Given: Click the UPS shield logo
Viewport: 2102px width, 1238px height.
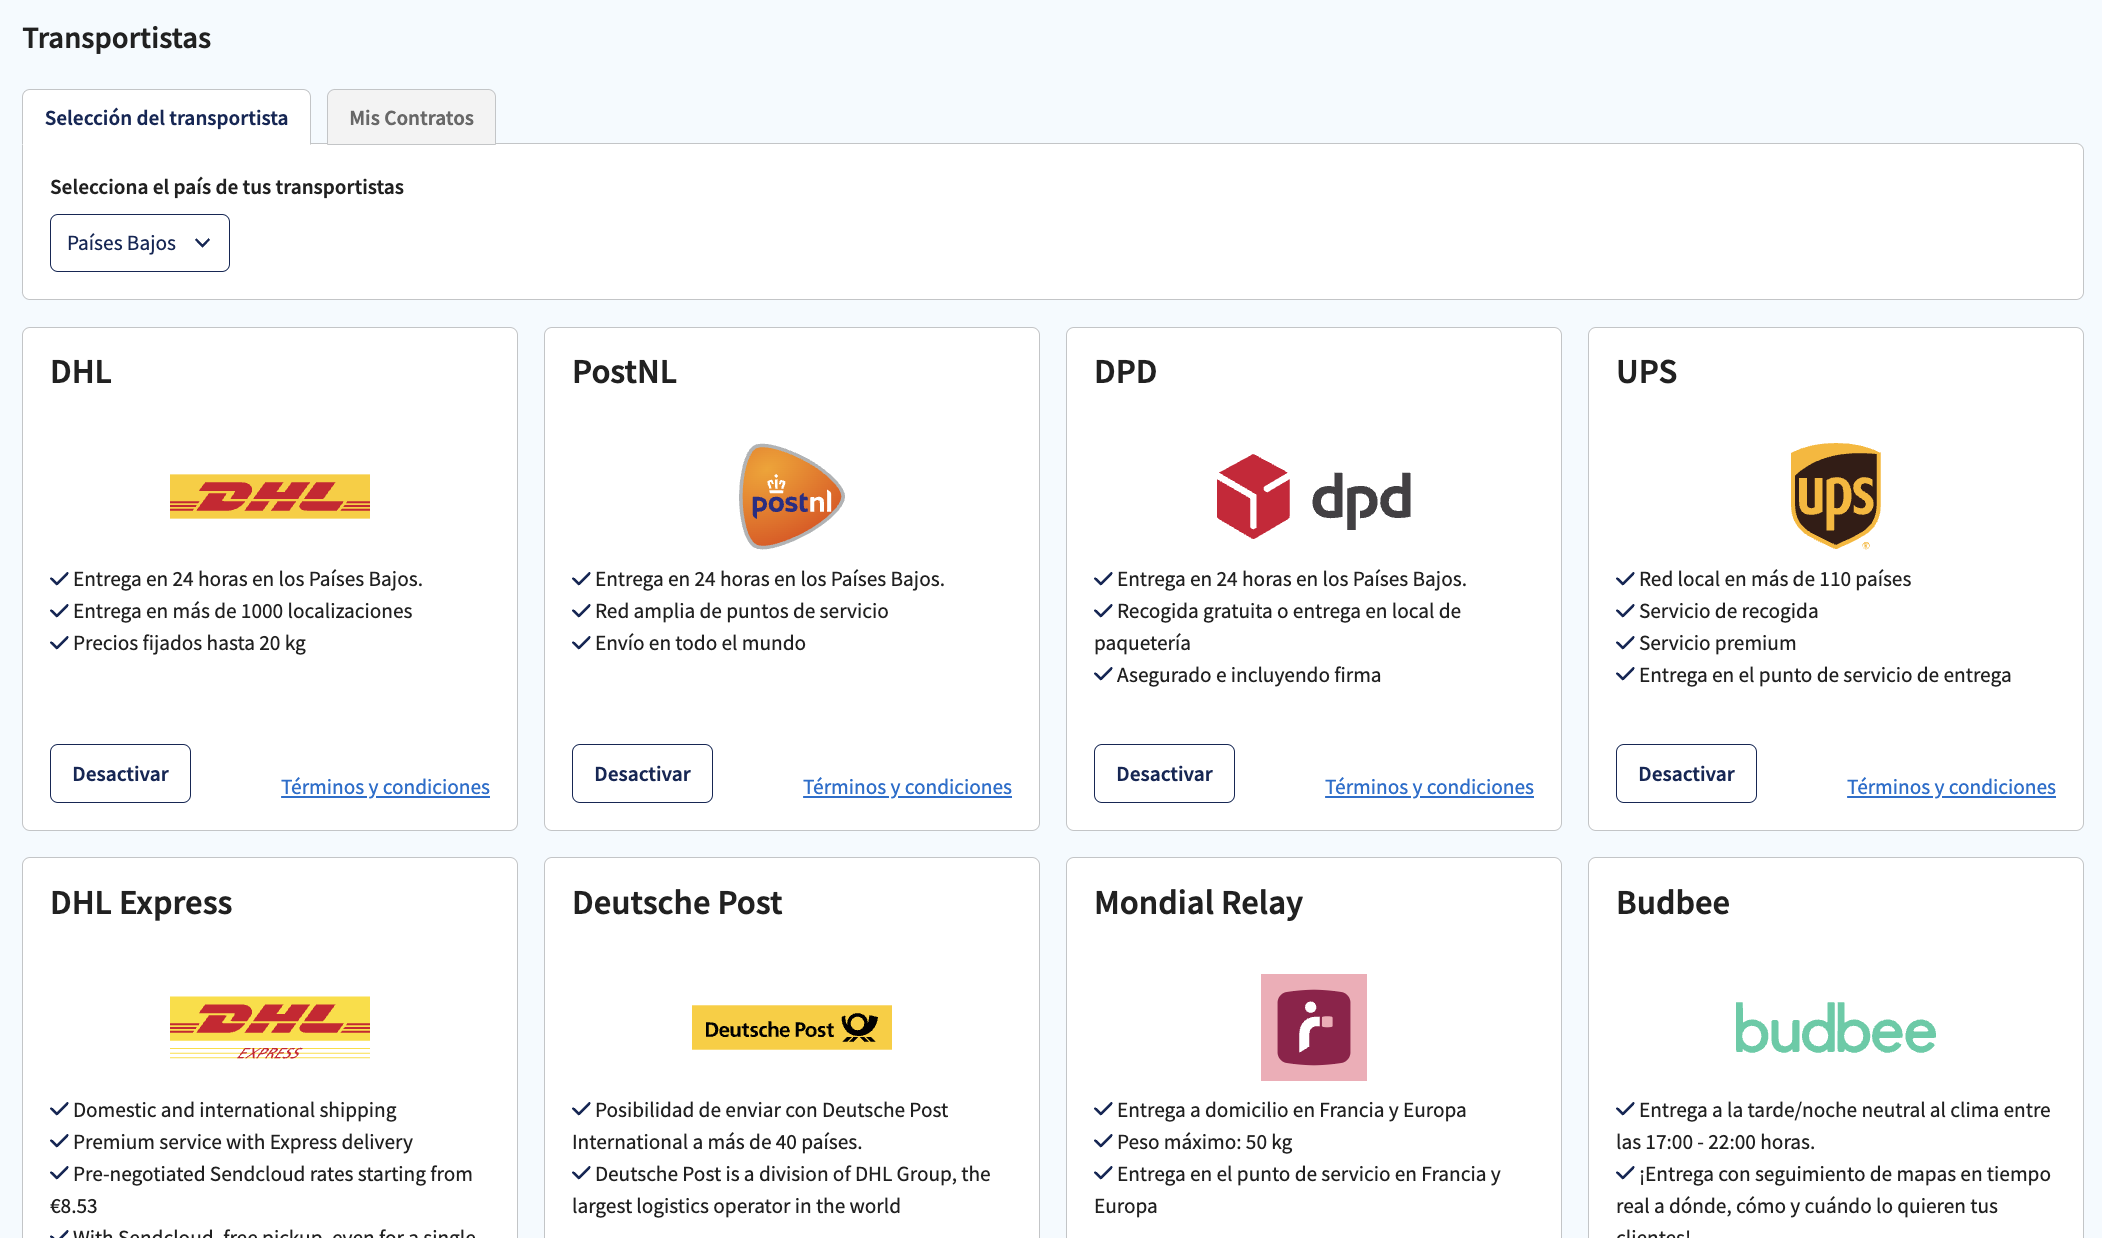Looking at the screenshot, I should 1835,496.
